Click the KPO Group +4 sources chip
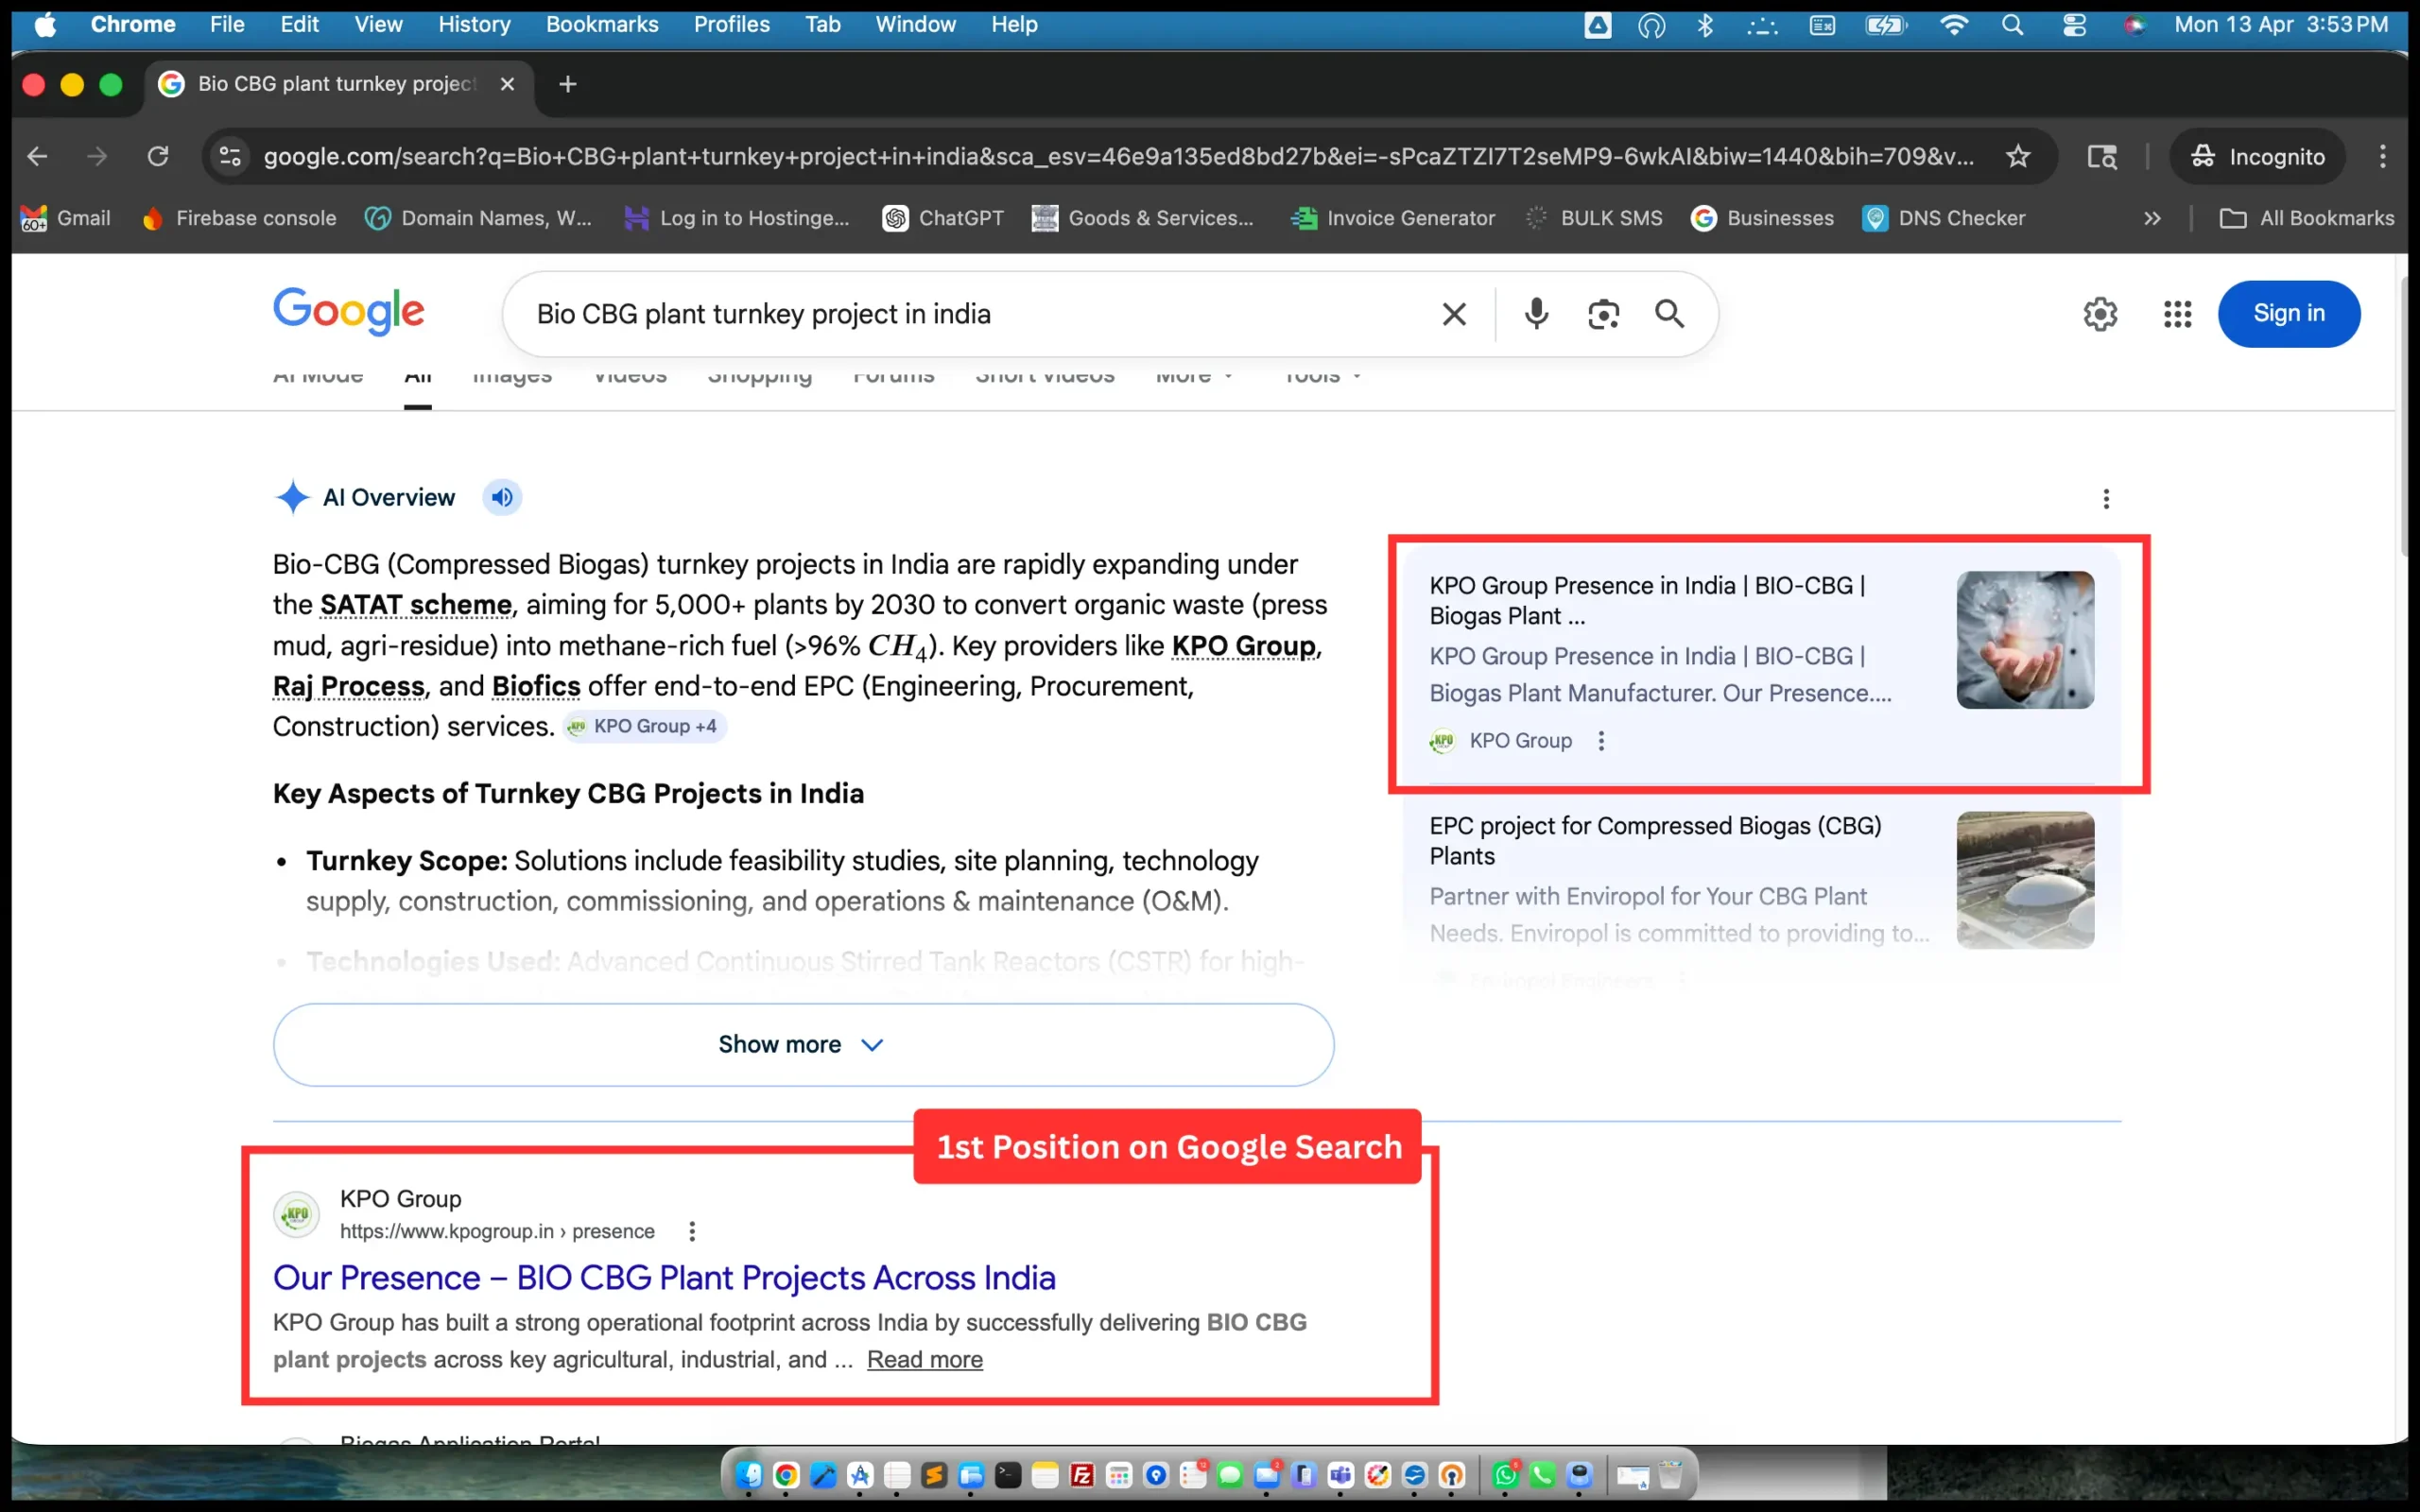The image size is (2420, 1512). click(643, 726)
